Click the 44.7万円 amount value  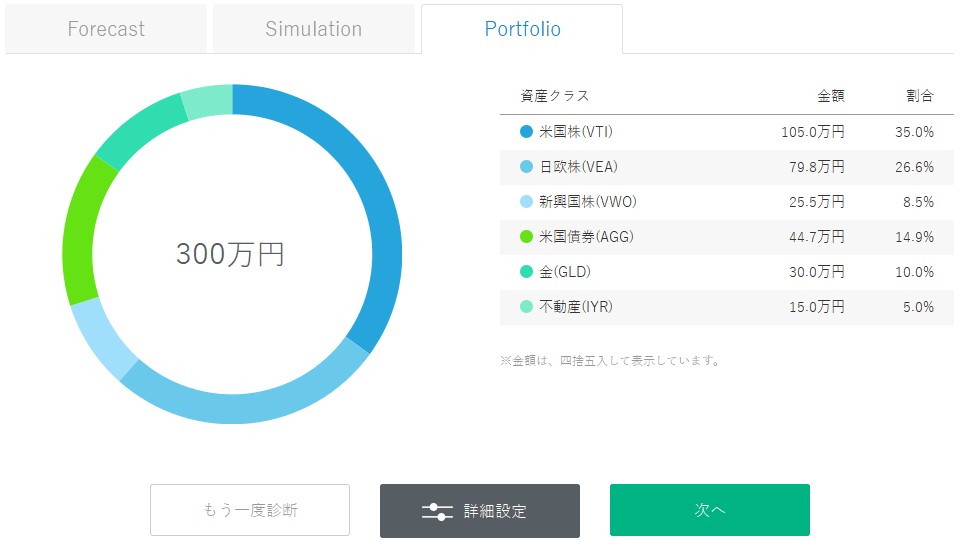pos(817,237)
